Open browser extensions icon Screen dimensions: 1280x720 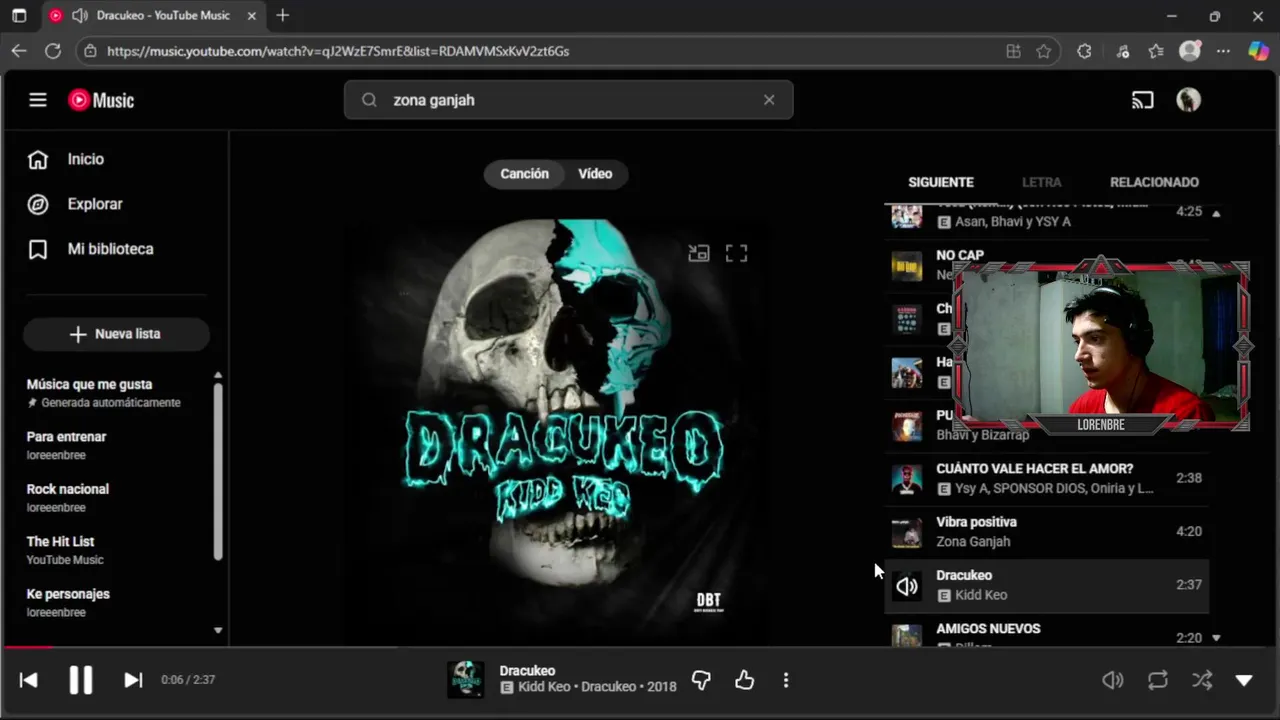(x=1084, y=51)
